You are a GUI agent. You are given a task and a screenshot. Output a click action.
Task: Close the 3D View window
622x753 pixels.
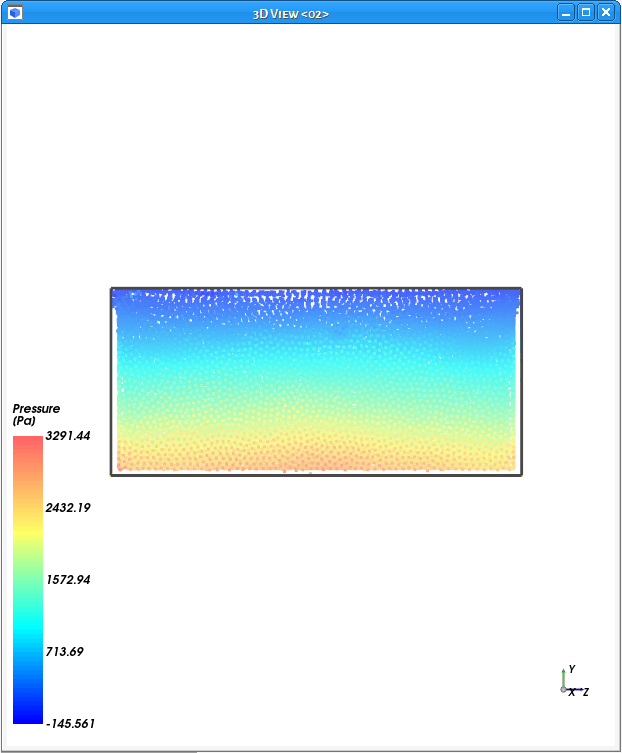(606, 12)
